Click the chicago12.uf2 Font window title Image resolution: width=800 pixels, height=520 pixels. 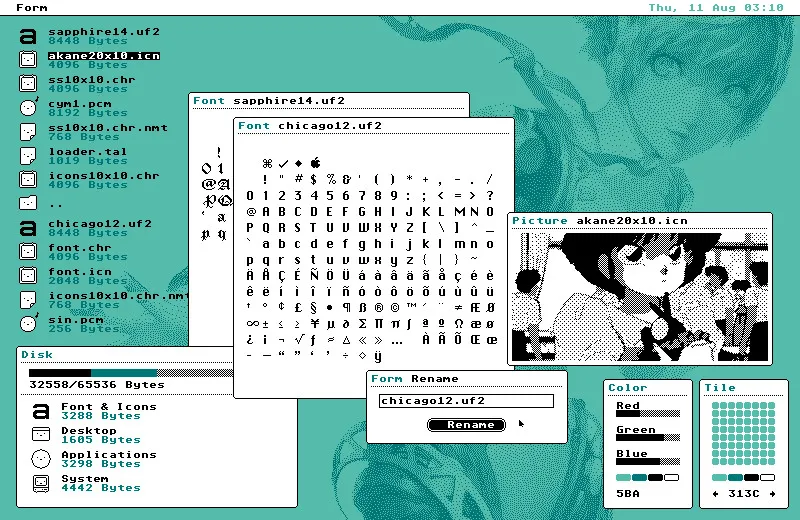310,126
